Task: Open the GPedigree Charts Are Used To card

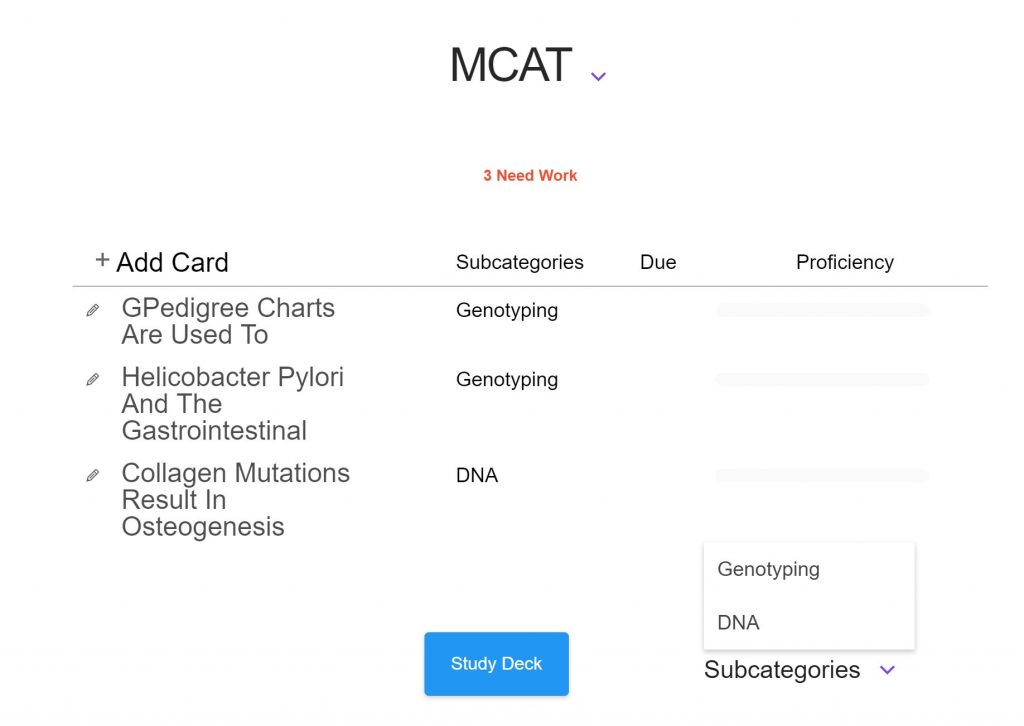Action: tap(228, 321)
